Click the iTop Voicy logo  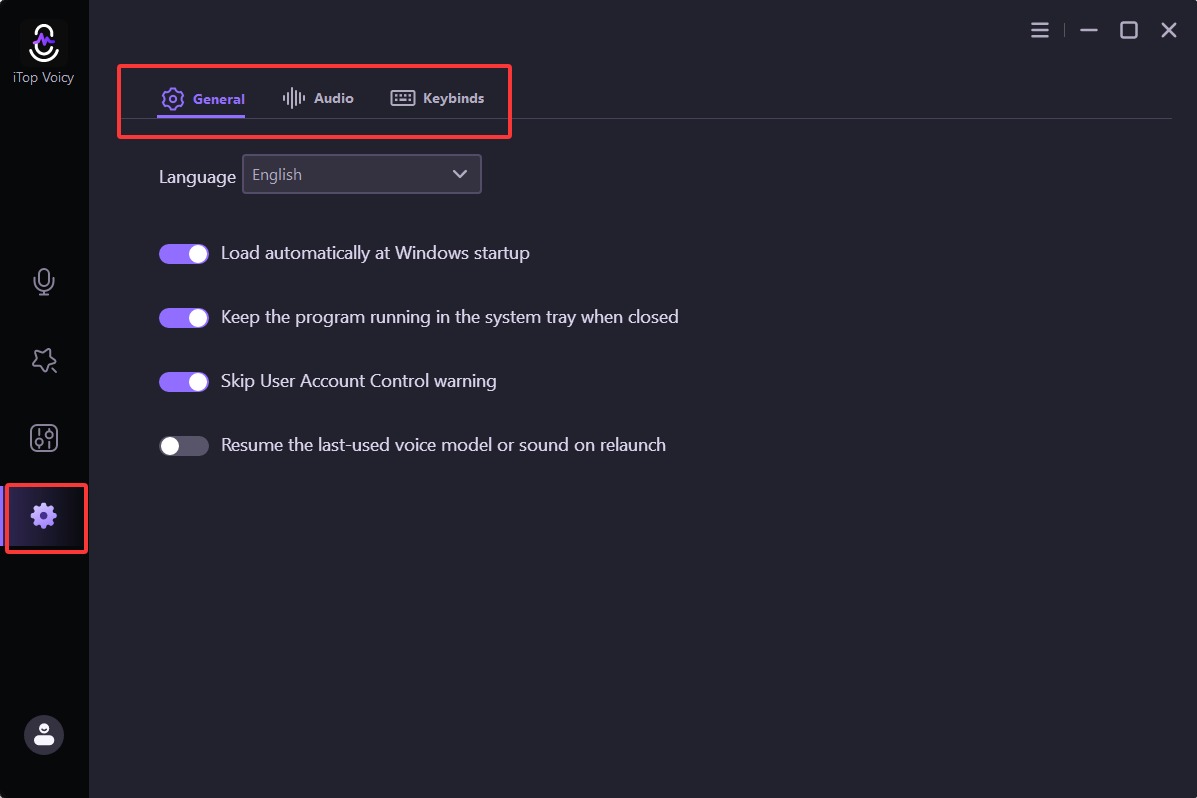pos(44,42)
